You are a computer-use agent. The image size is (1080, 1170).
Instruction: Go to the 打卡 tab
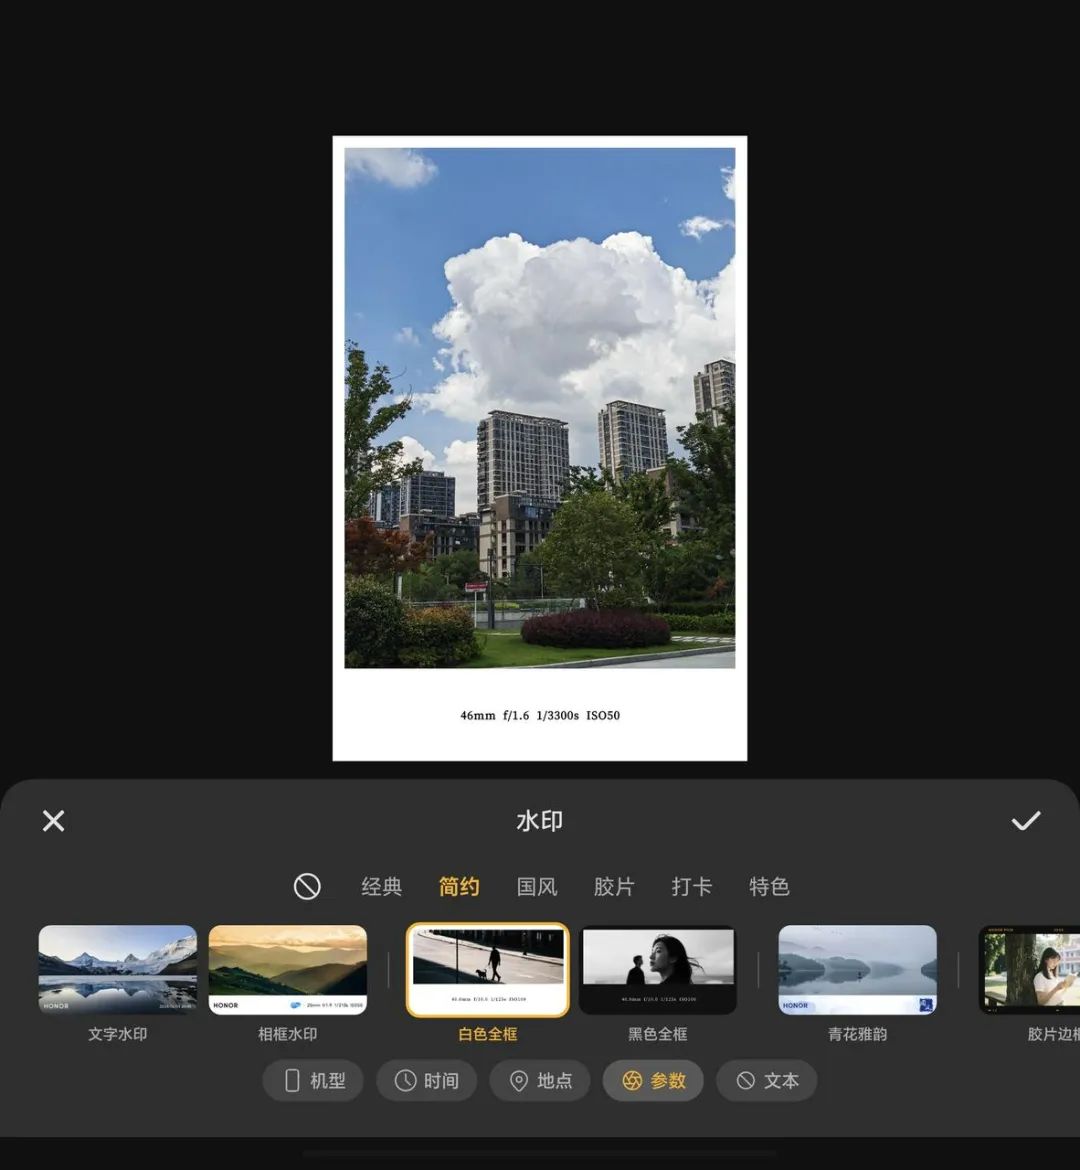click(692, 886)
